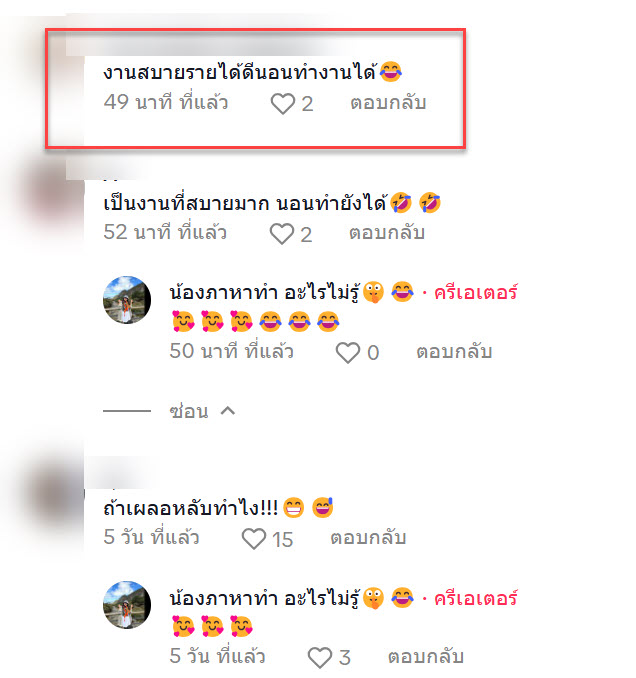Viewport: 636px width, 678px height.
Task: Select comment text งานสบายรายได้ดีนอนทำงานได้
Action: click(x=240, y=72)
